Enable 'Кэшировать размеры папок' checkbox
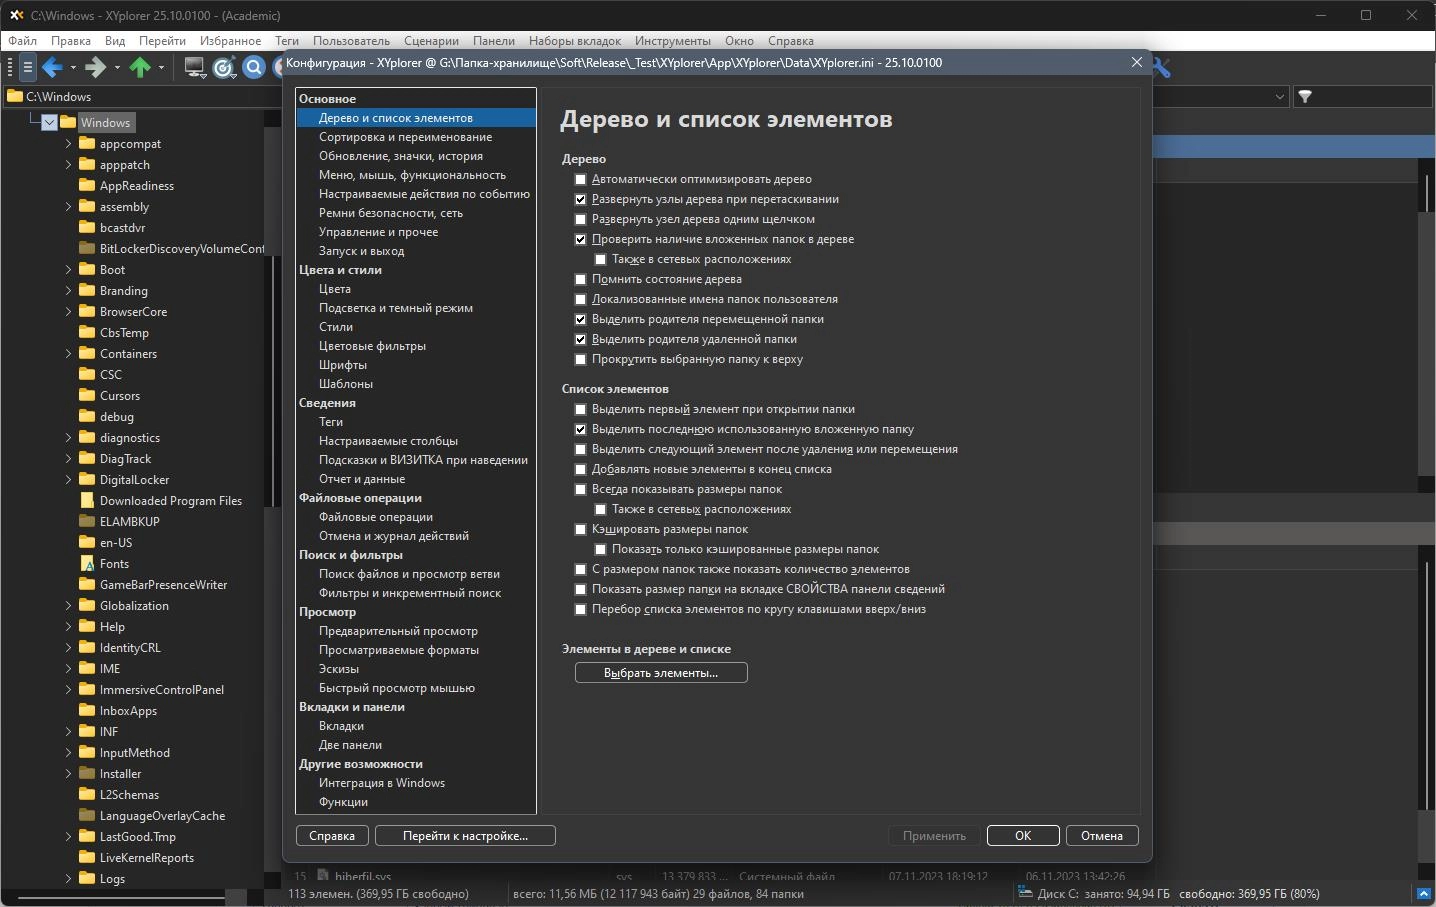Screen dimensions: 1436x907 [580, 529]
